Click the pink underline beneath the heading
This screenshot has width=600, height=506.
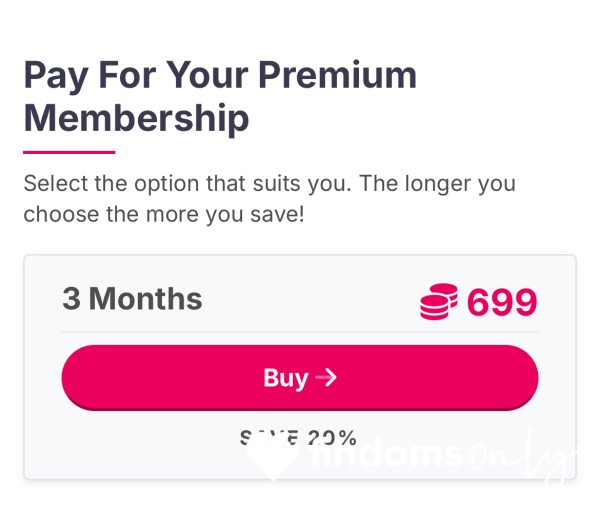pos(69,152)
